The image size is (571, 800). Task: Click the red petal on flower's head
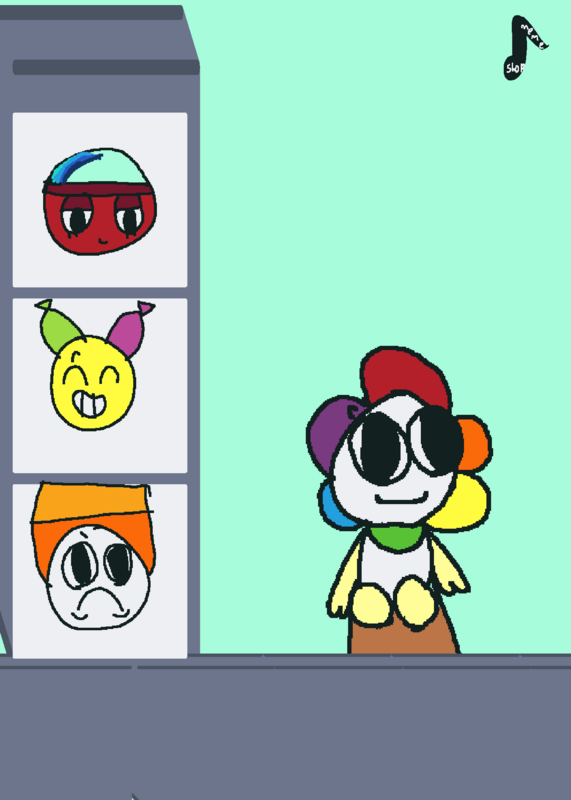pyautogui.click(x=406, y=375)
